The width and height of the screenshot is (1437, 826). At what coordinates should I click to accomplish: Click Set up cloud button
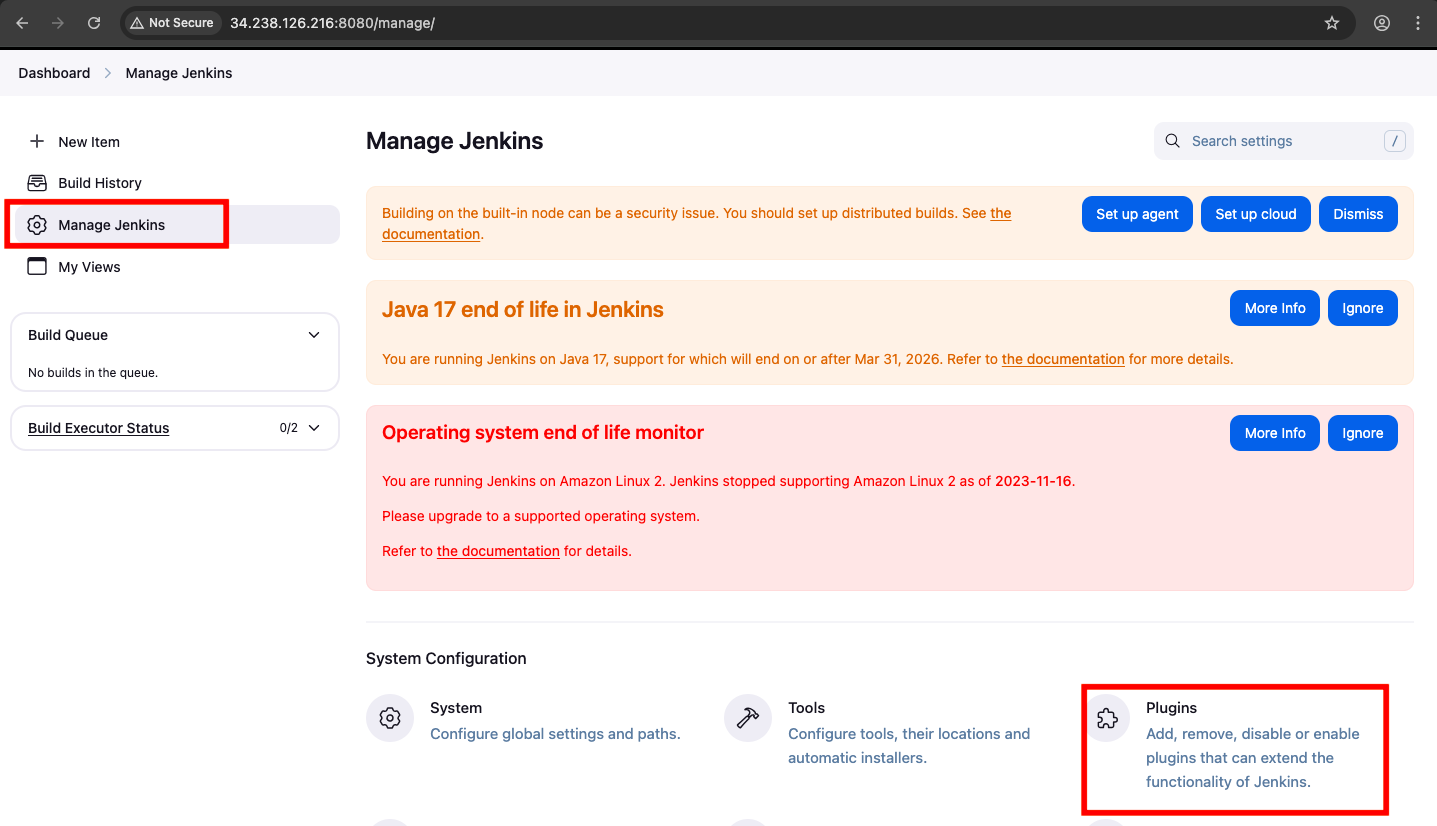point(1256,214)
